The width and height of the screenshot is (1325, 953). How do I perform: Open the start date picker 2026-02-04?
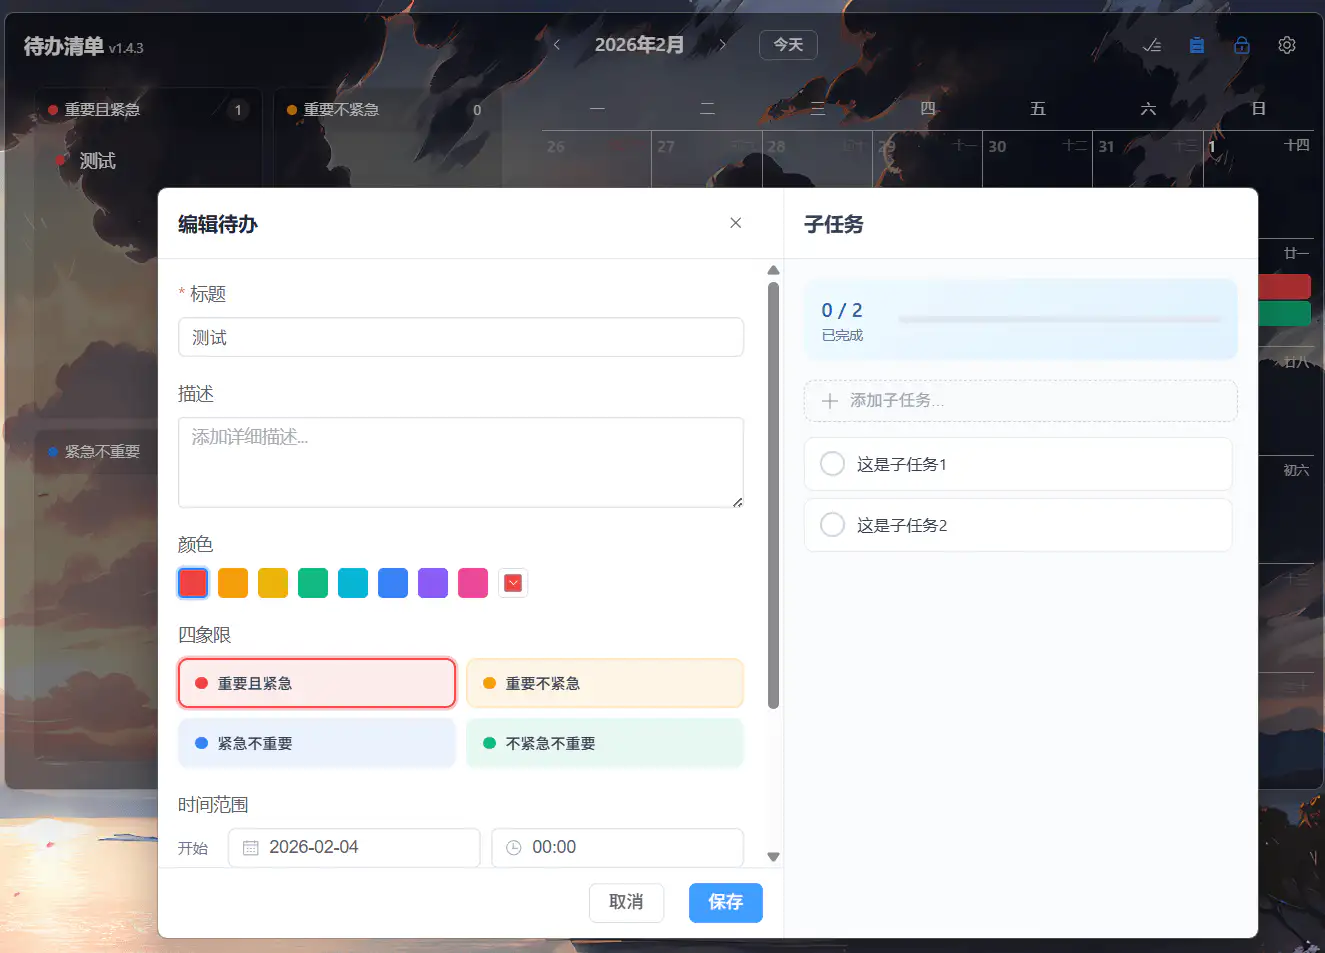tap(354, 848)
